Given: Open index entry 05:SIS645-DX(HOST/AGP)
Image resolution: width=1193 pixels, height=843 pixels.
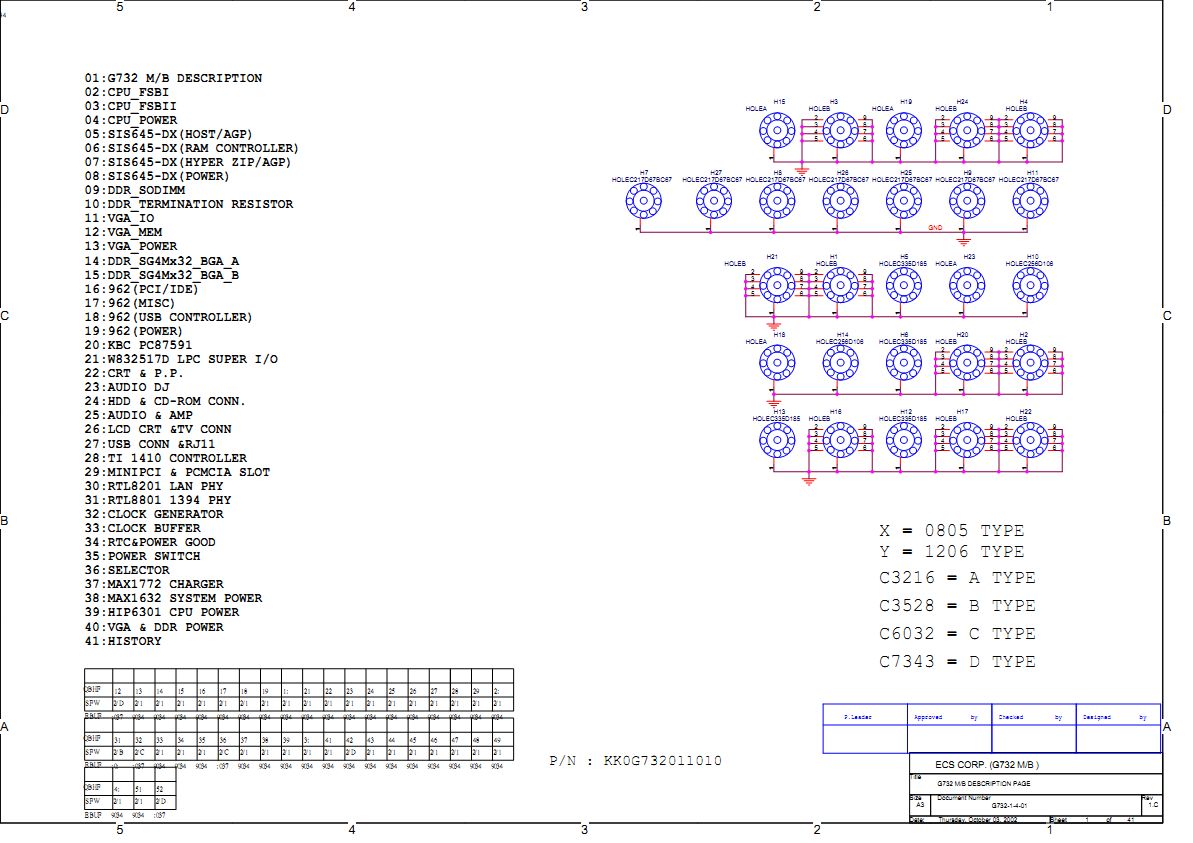Looking at the screenshot, I should coord(169,134).
